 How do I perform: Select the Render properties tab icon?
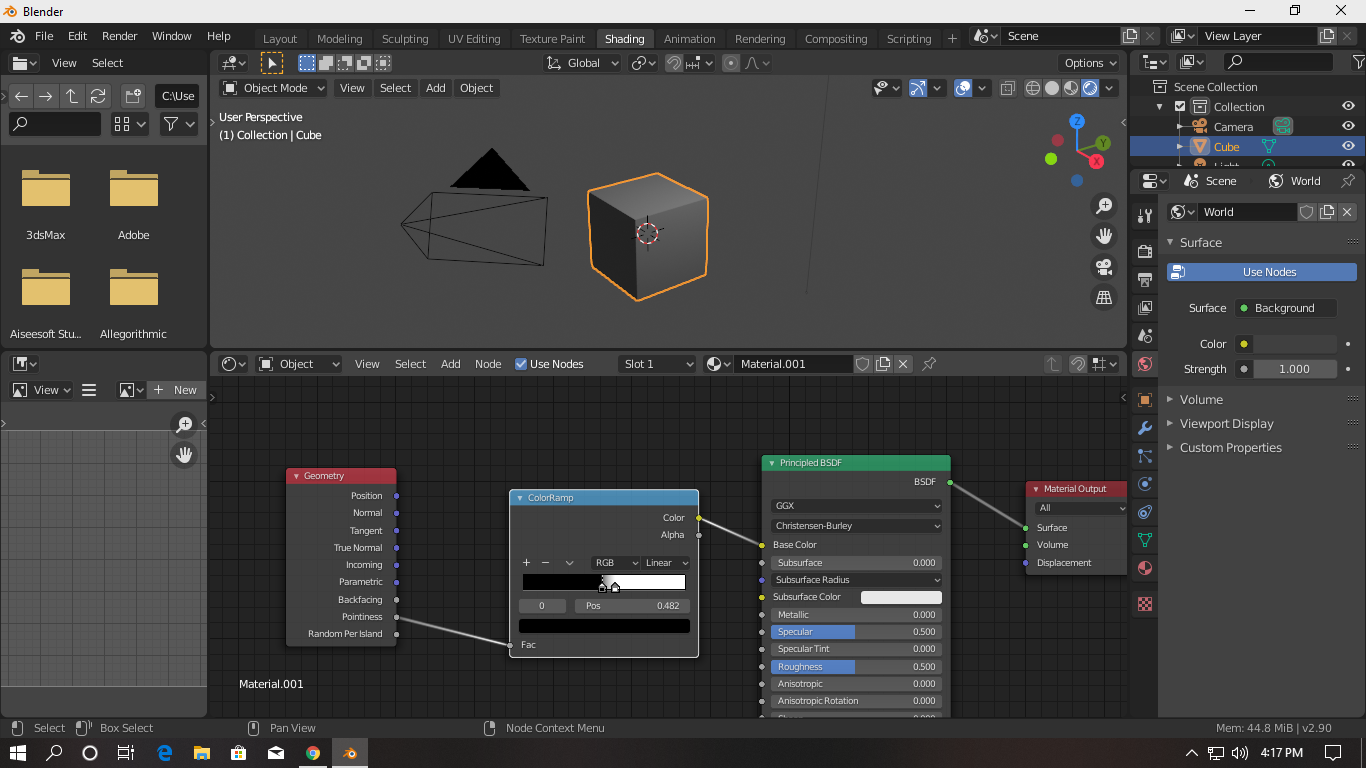[1145, 251]
